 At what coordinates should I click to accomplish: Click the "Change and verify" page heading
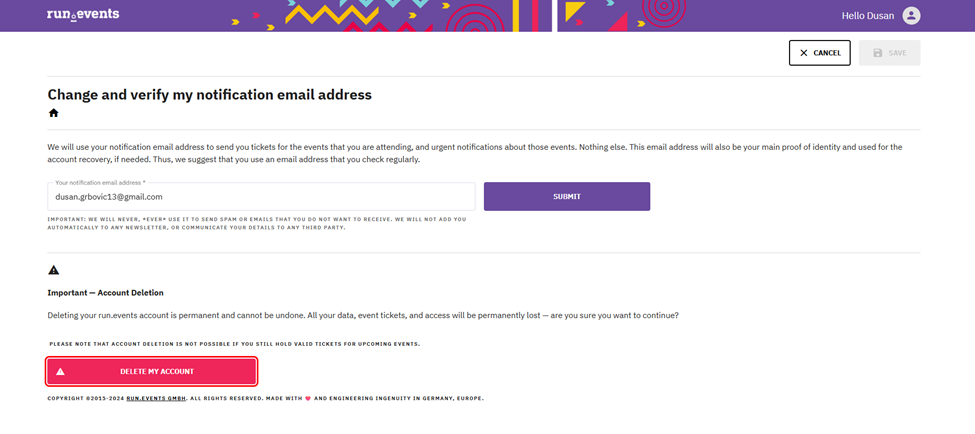click(209, 95)
